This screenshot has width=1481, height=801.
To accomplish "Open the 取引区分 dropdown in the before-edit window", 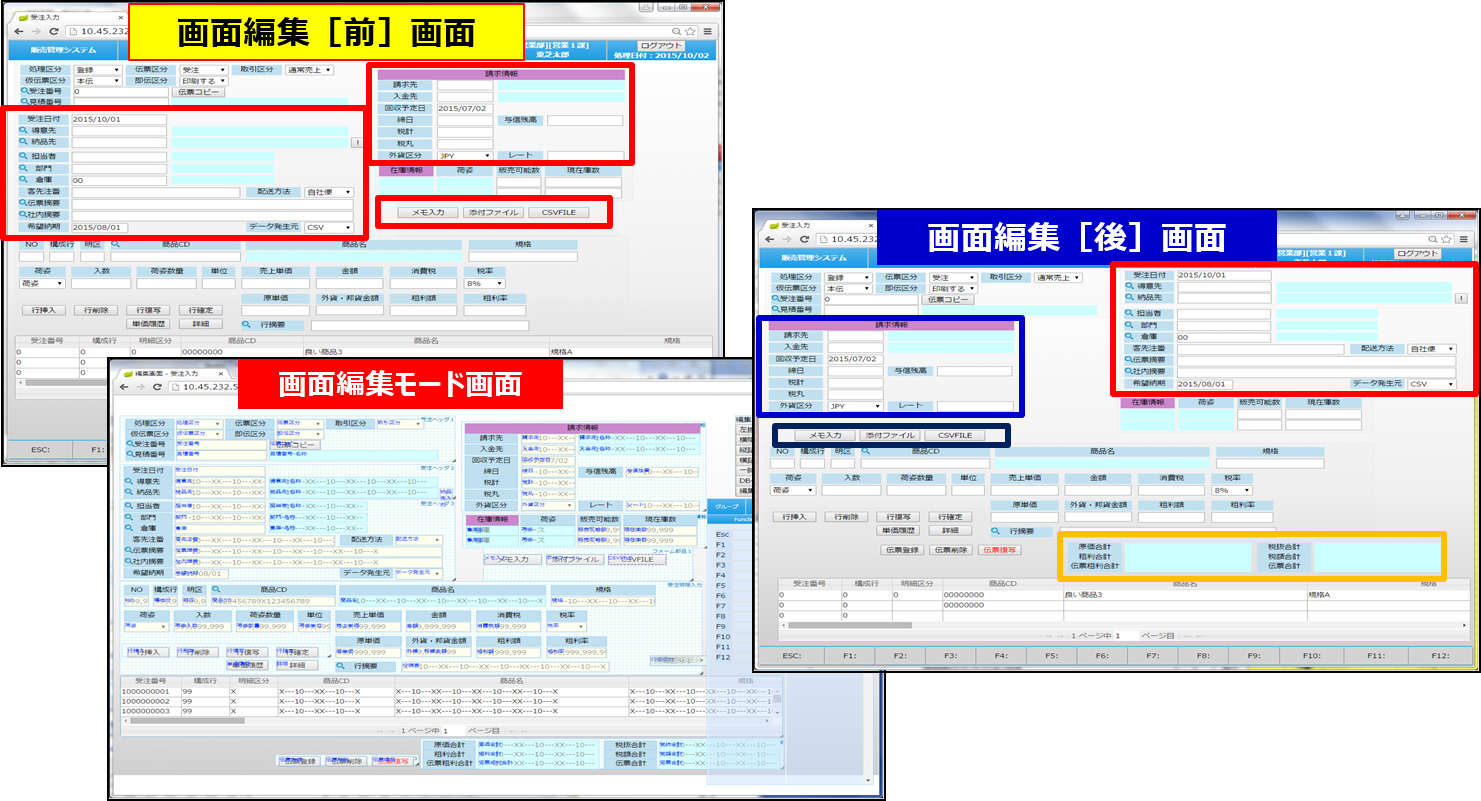I will [x=310, y=70].
